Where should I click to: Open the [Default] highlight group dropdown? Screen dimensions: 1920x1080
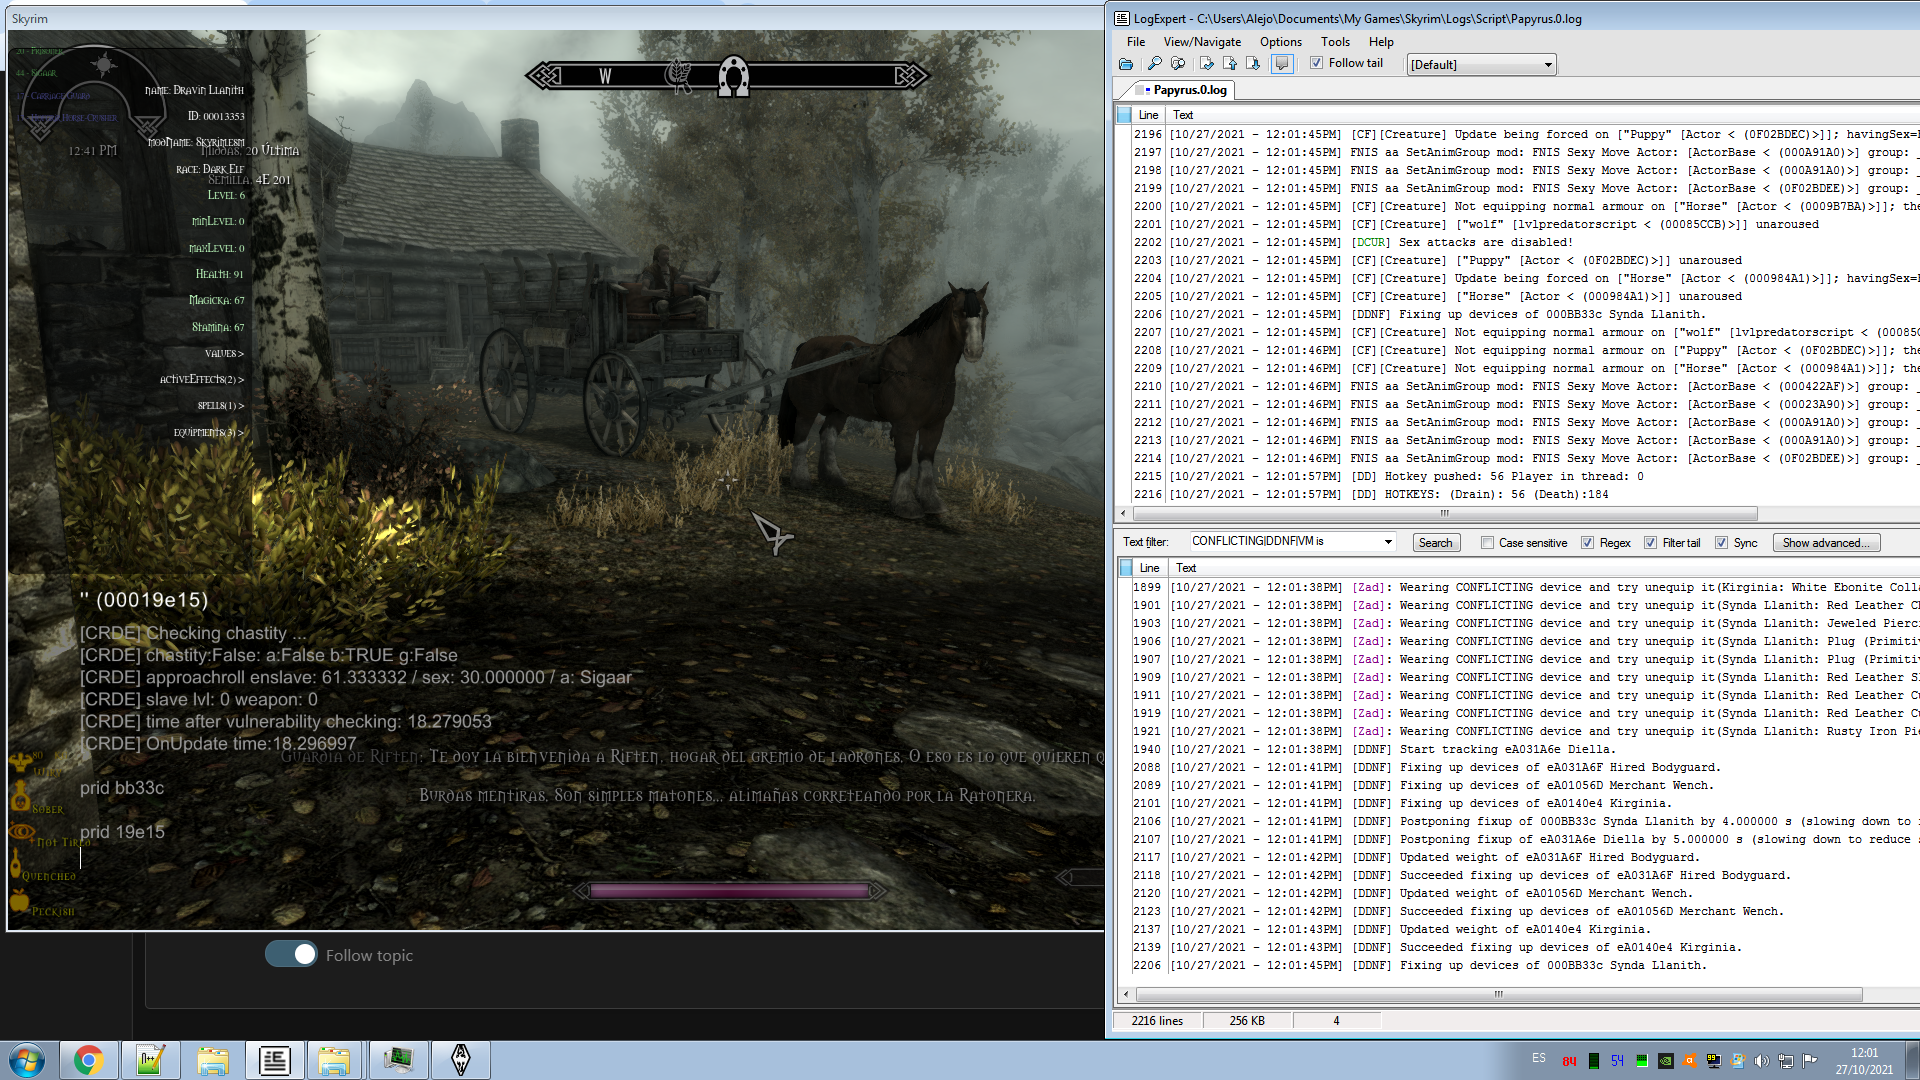click(x=1482, y=65)
